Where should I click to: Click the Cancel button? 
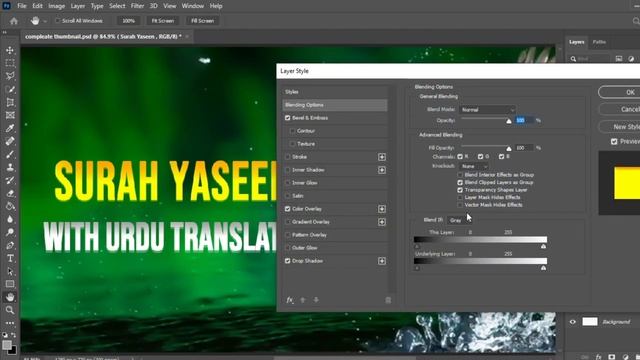(x=619, y=109)
